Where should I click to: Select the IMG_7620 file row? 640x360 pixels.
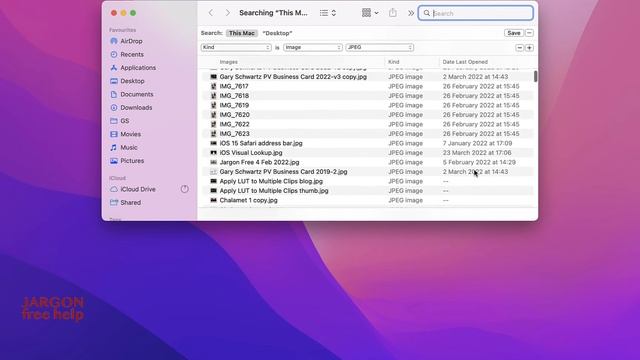(x=367, y=115)
